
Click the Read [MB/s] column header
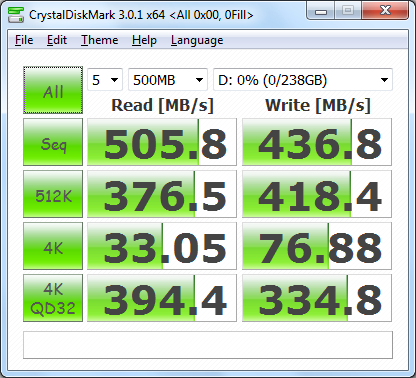point(162,106)
